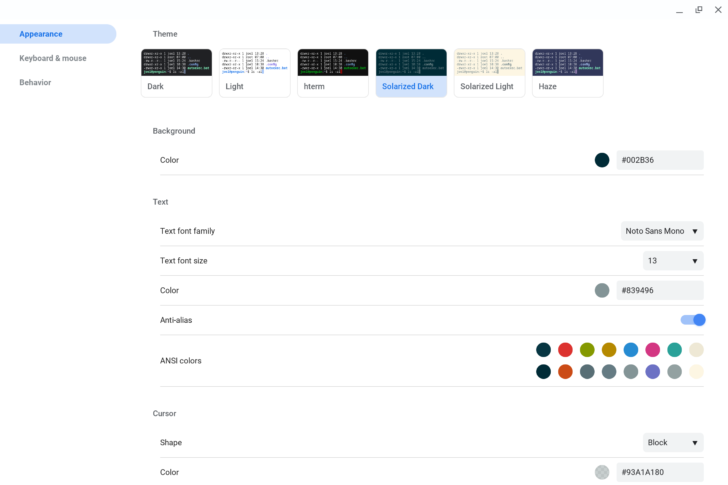
Task: Toggle the Anti-alias switch
Action: click(693, 320)
